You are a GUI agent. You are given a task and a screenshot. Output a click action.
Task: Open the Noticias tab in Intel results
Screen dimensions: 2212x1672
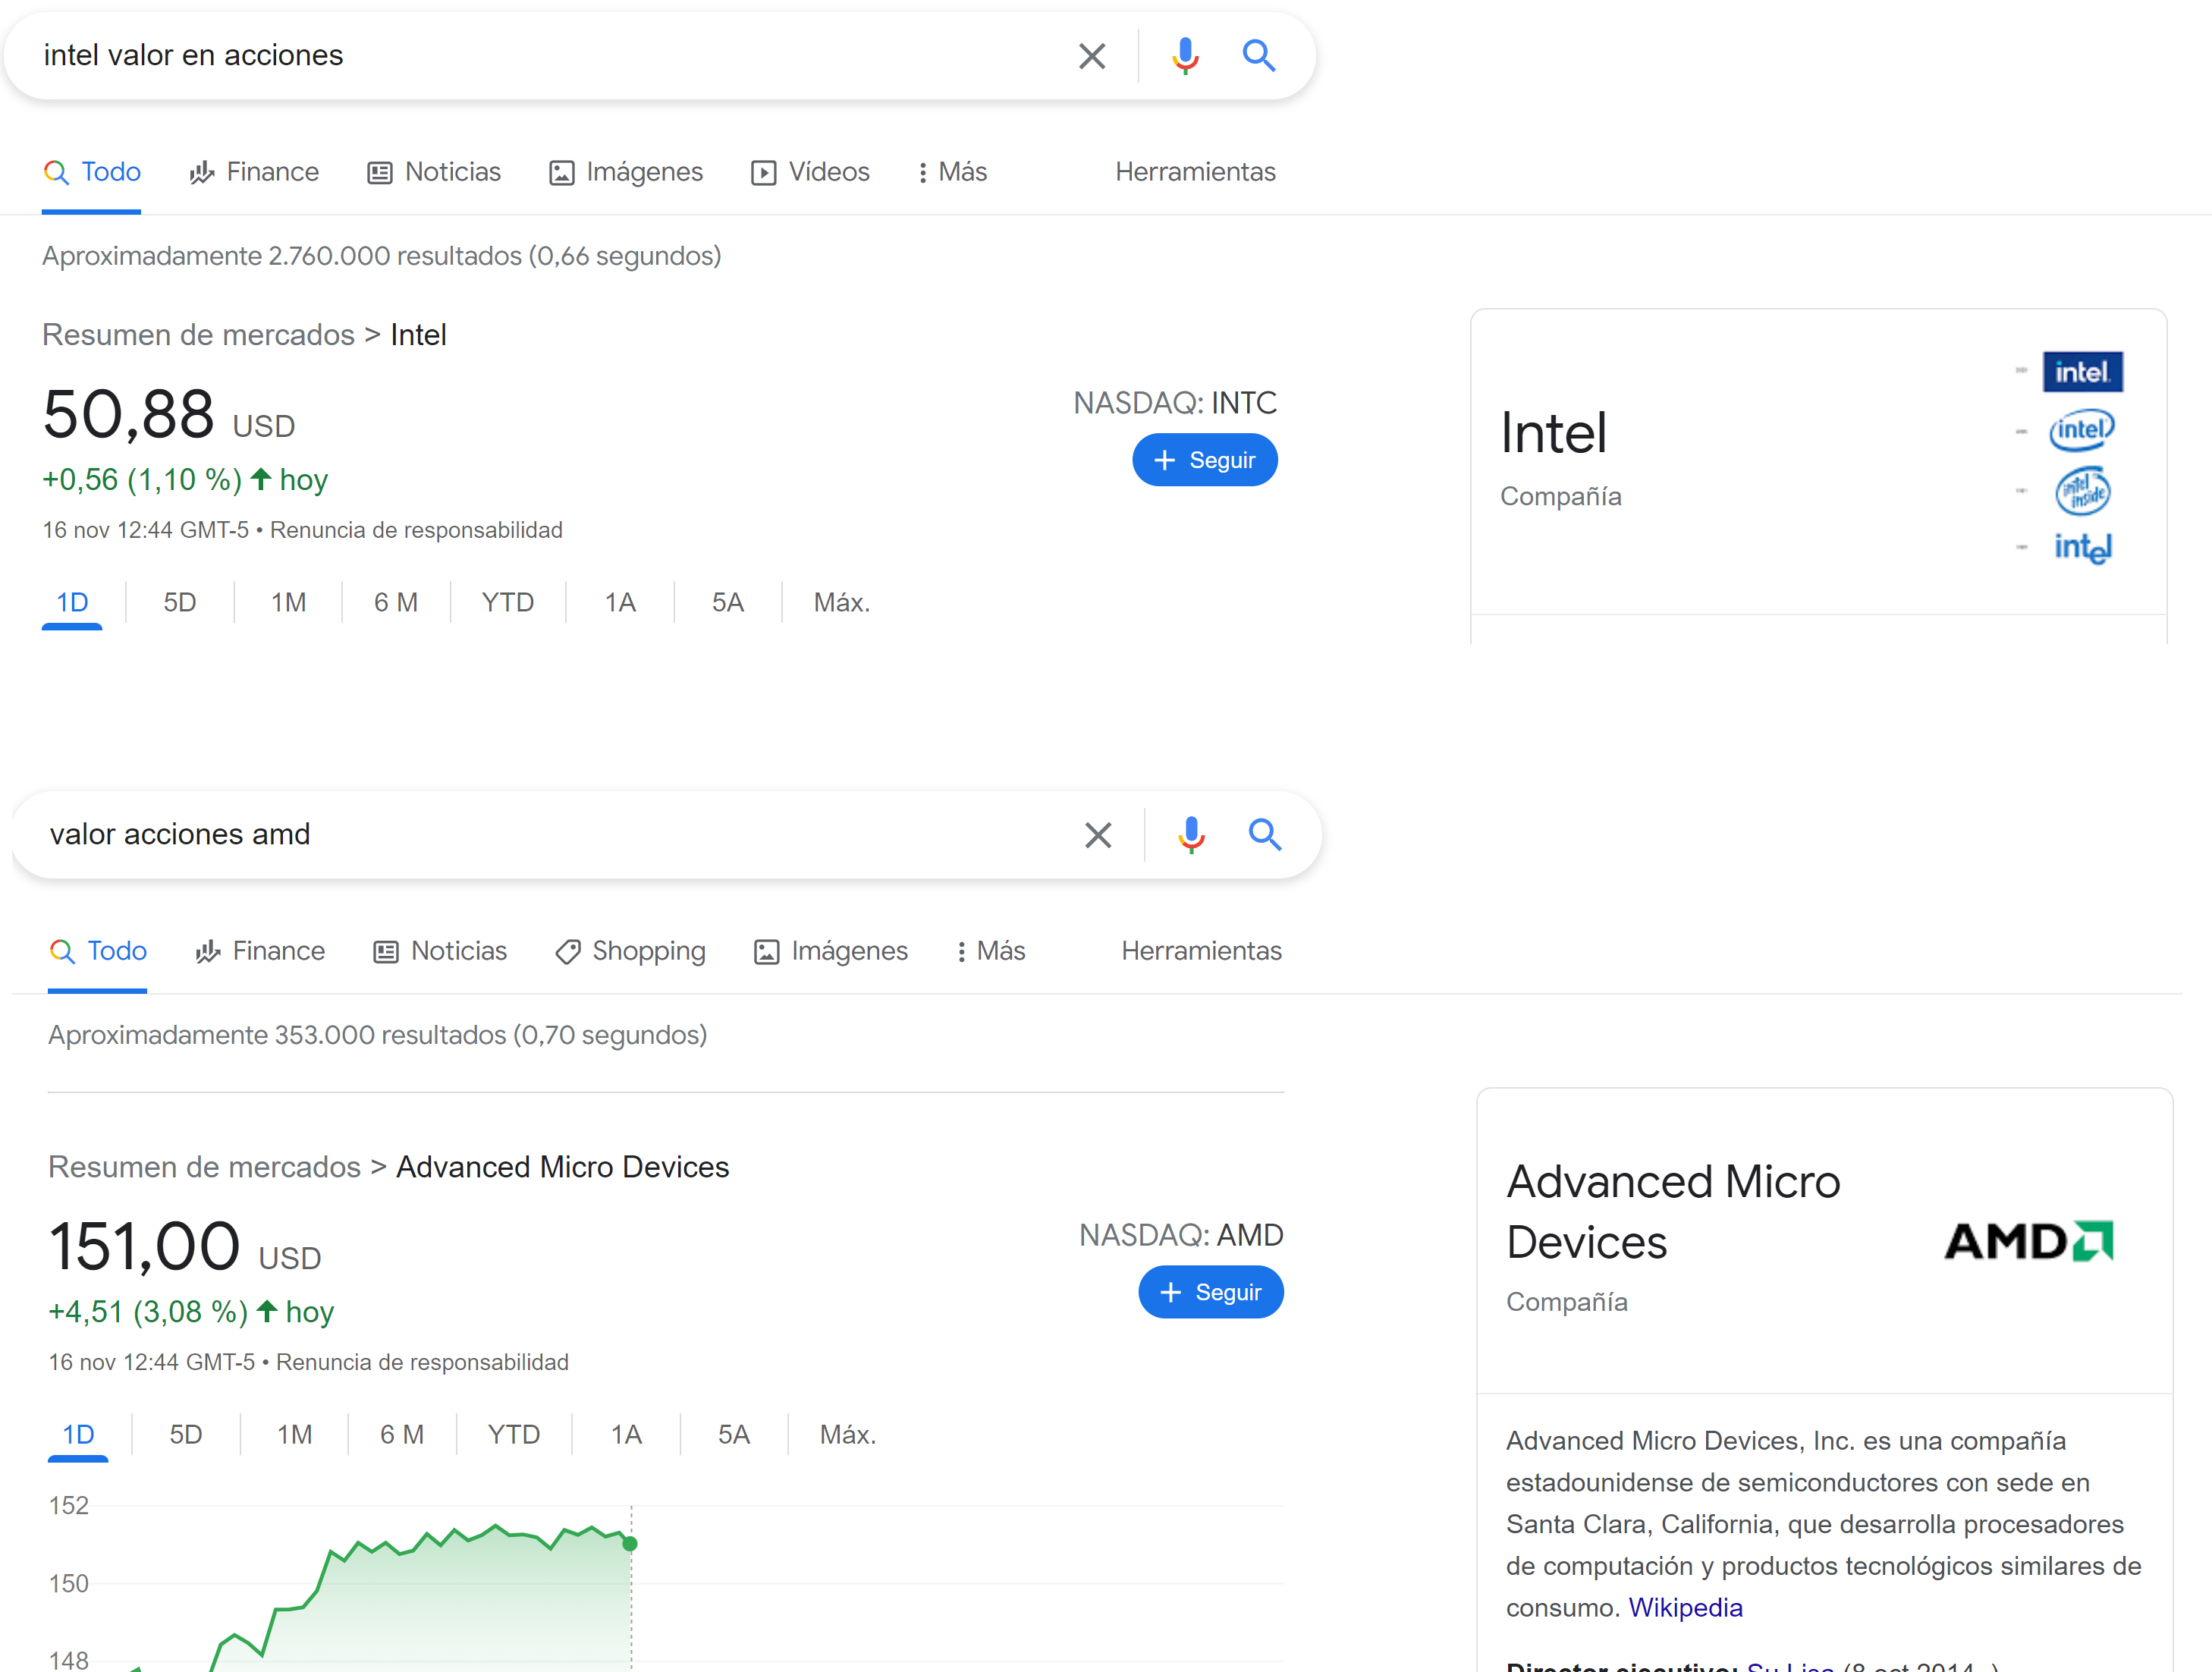(434, 172)
